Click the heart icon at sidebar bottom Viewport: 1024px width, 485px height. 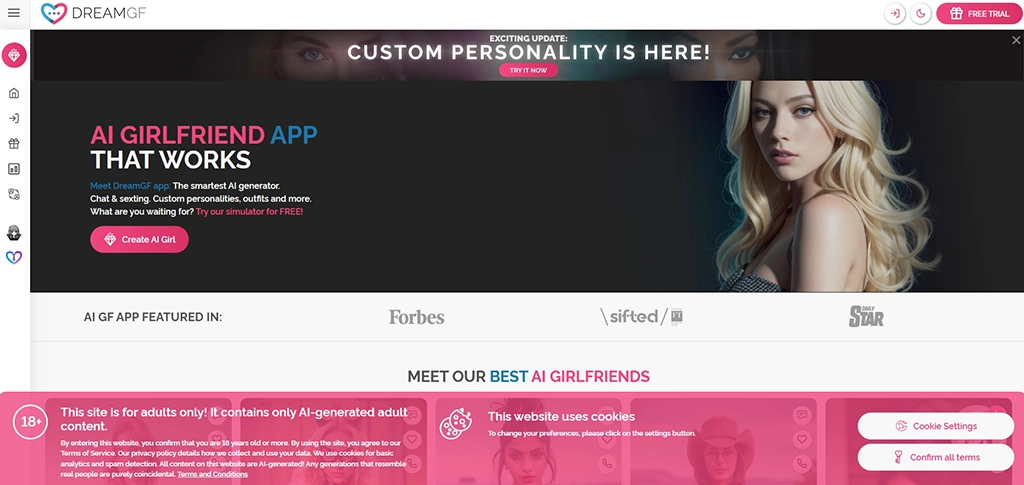(x=14, y=257)
